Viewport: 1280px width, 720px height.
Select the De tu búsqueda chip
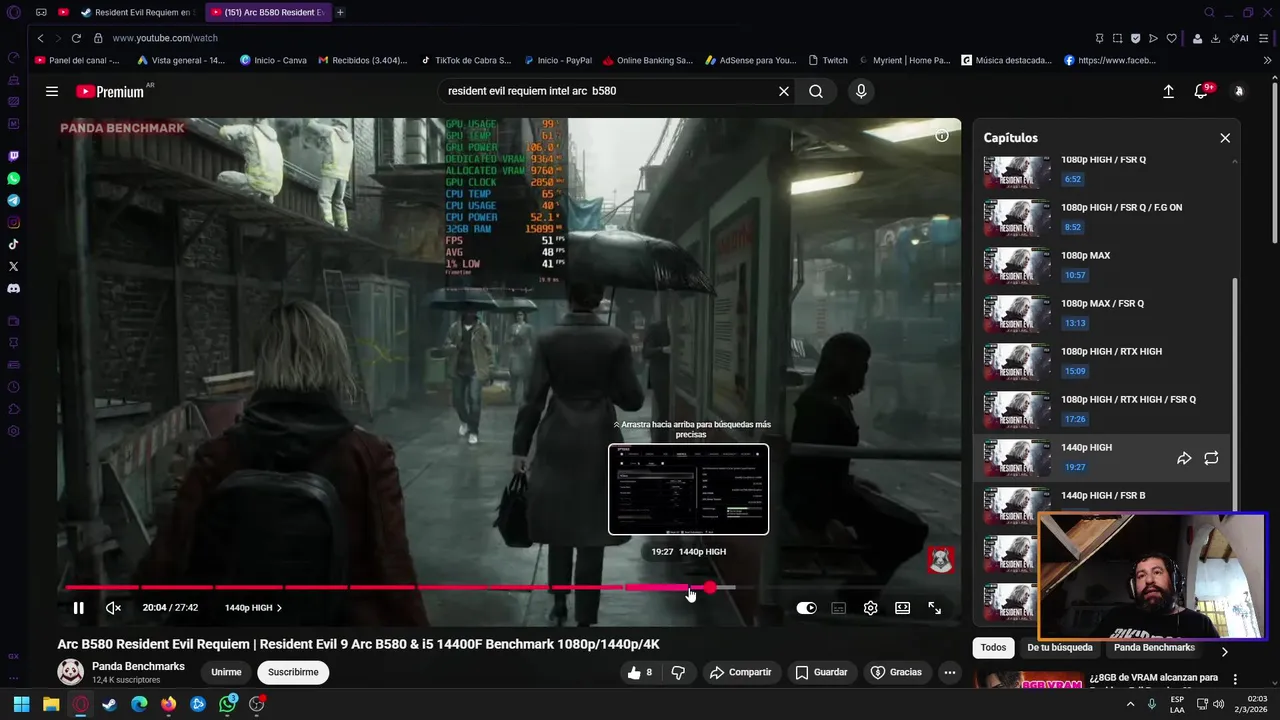point(1060,647)
